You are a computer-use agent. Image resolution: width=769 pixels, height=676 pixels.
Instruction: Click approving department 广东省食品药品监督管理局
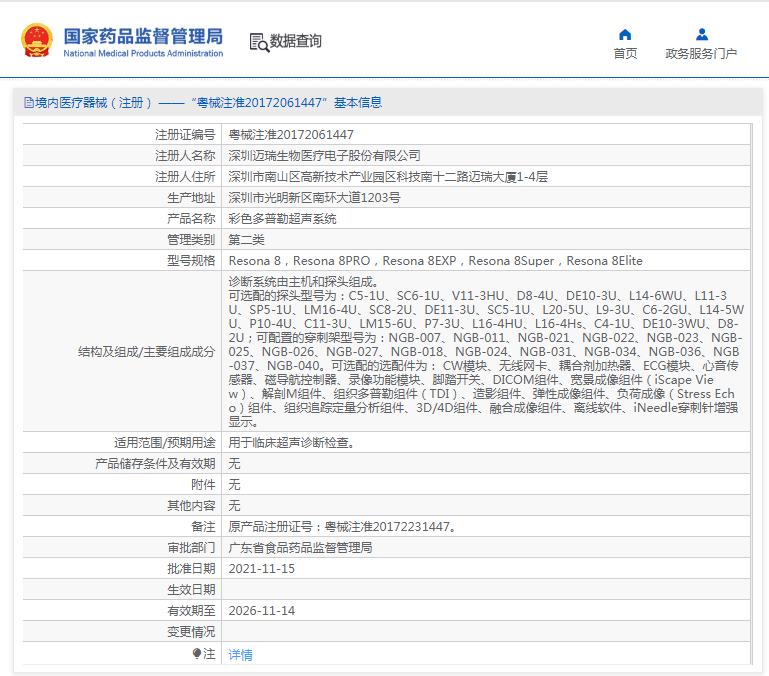[300, 547]
